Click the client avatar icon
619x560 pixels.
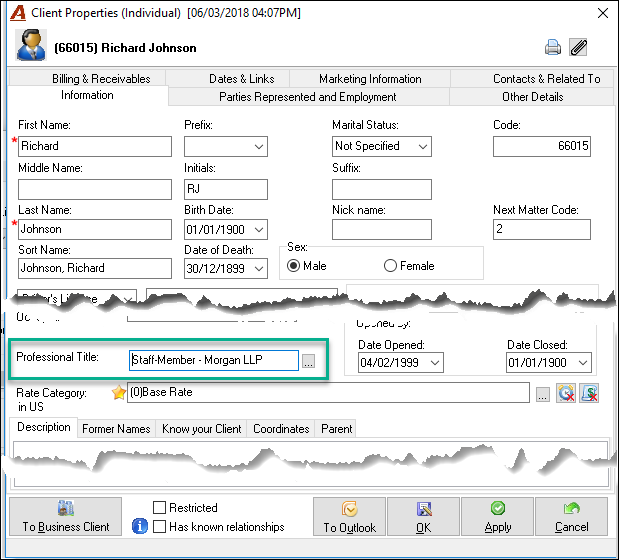31,45
